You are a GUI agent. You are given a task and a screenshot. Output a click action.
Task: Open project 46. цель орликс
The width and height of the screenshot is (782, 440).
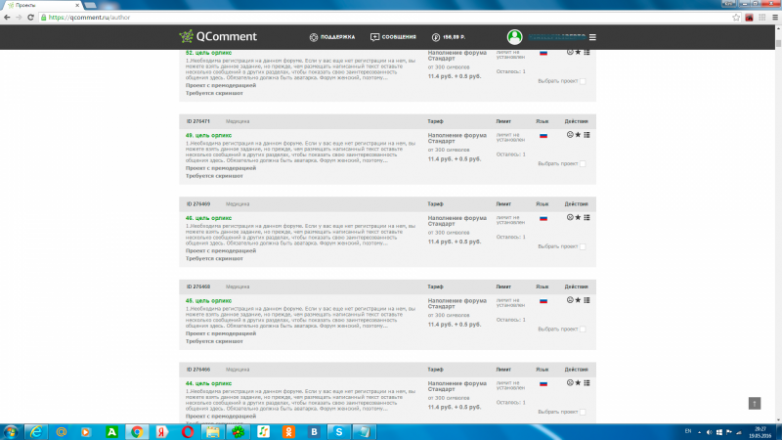[208, 218]
